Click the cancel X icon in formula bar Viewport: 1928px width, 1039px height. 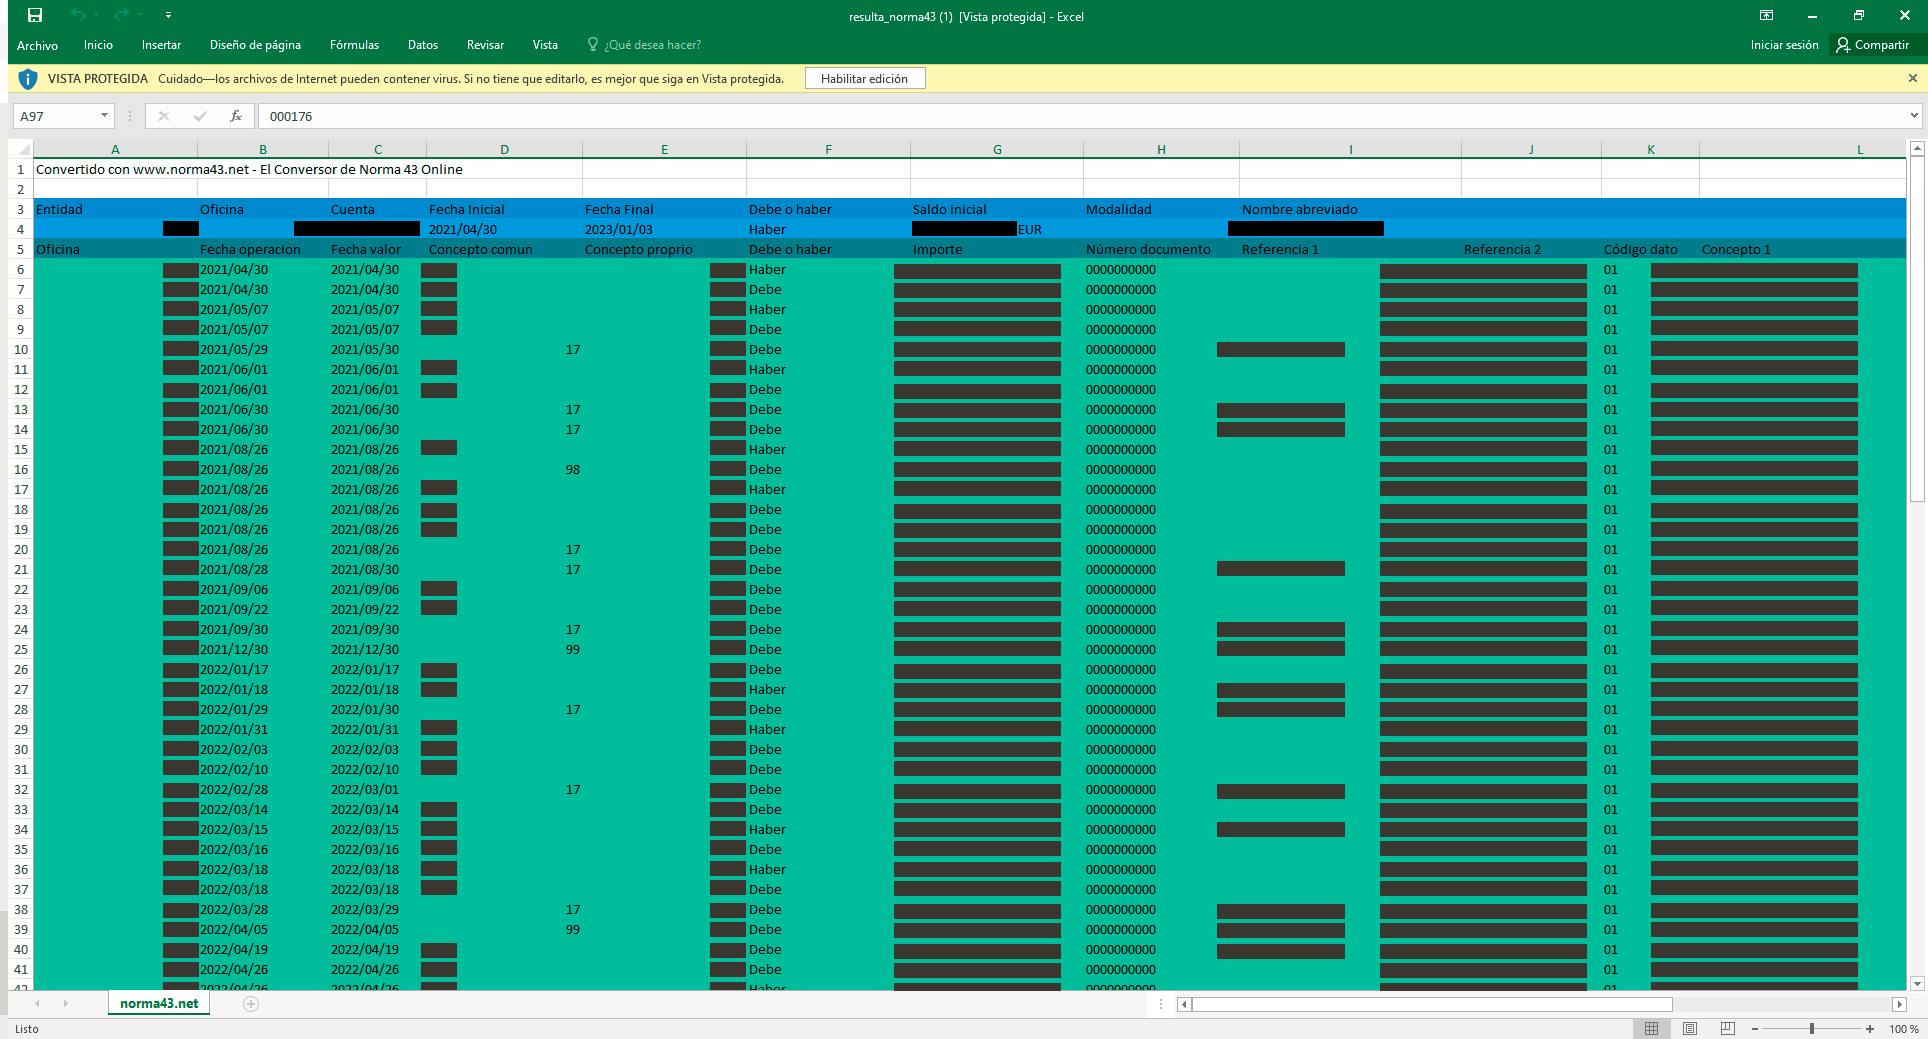click(164, 116)
